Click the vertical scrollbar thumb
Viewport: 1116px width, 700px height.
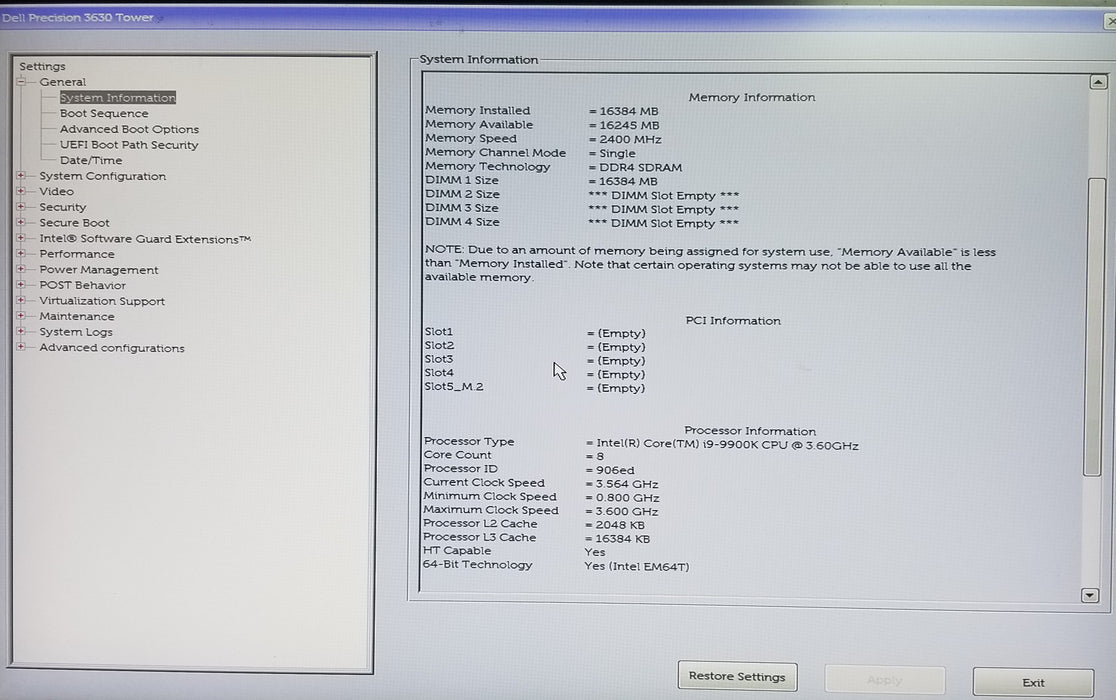tap(1094, 327)
